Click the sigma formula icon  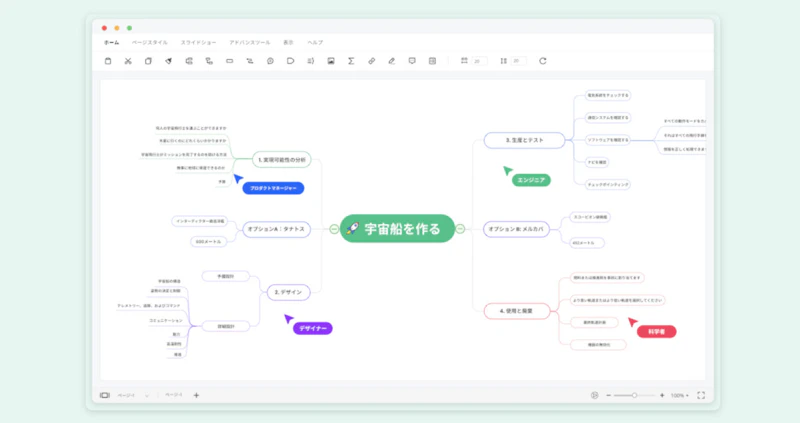pos(351,61)
